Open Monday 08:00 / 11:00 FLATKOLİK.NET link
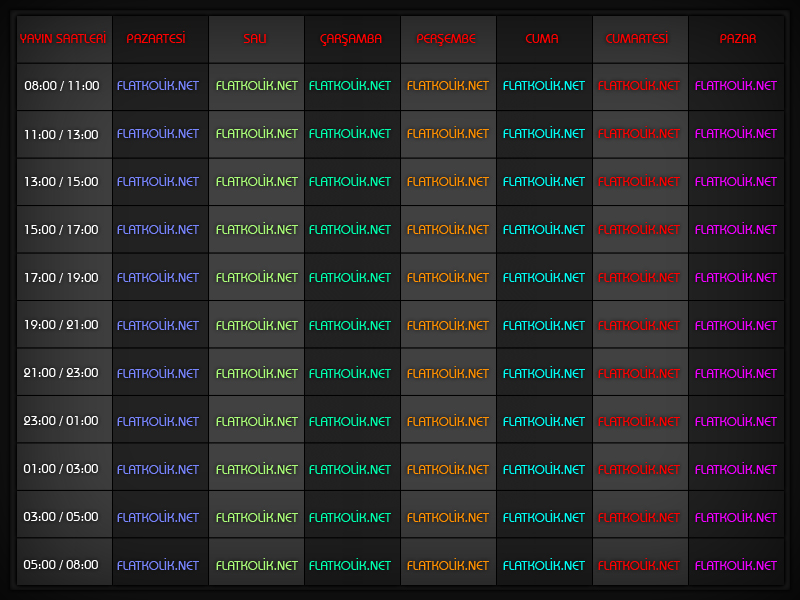Screen dimensions: 800x600 pos(158,85)
